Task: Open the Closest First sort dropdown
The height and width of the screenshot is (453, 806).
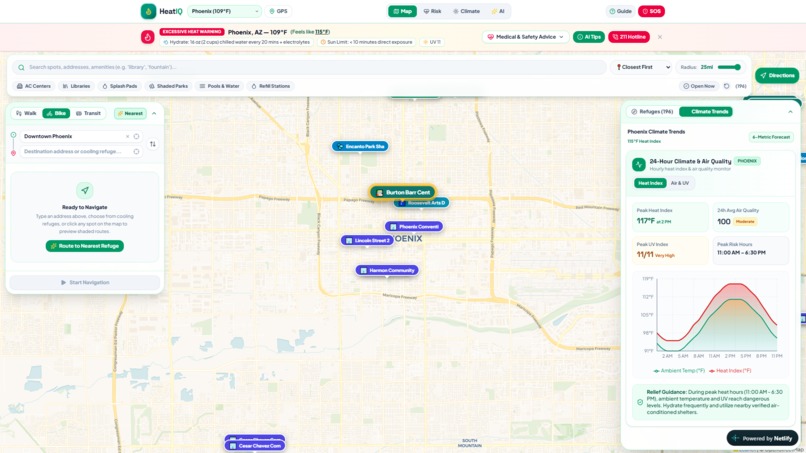Action: 643,67
